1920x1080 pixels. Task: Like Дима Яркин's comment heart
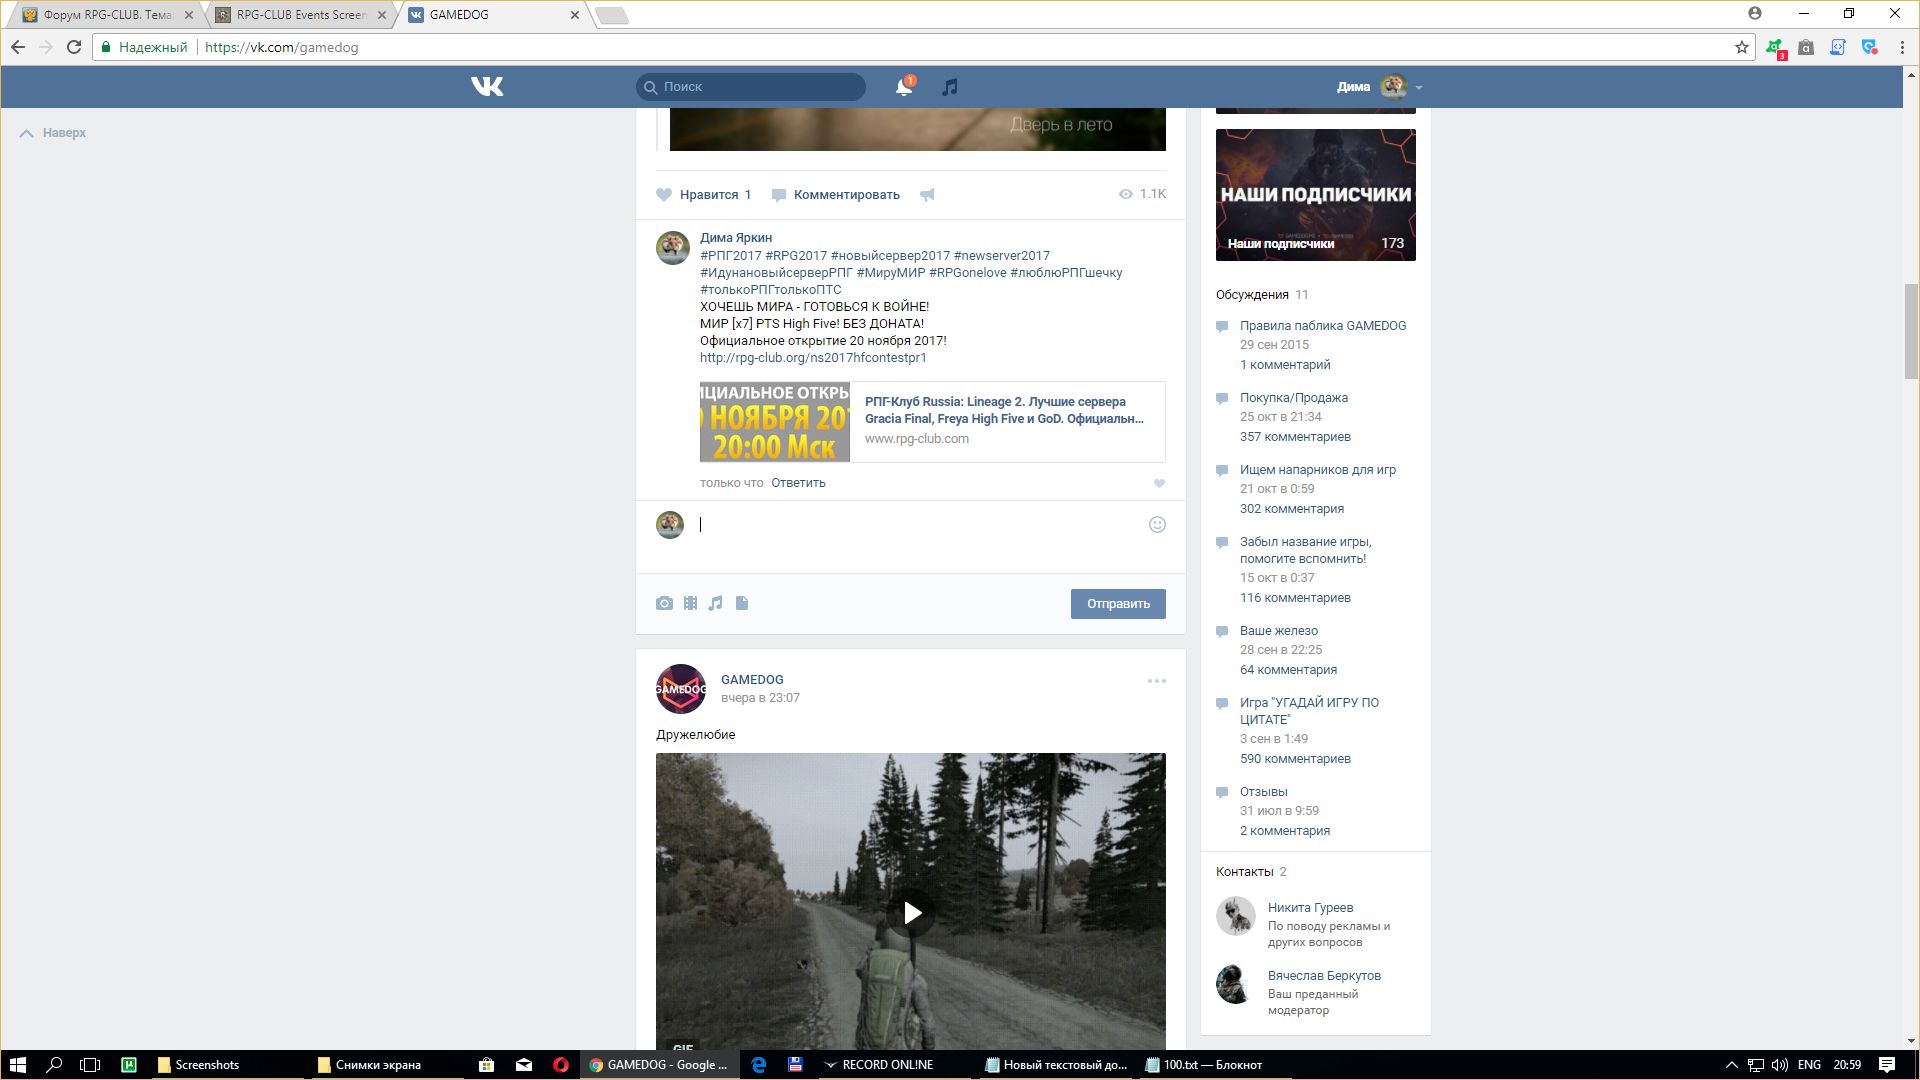[1159, 483]
